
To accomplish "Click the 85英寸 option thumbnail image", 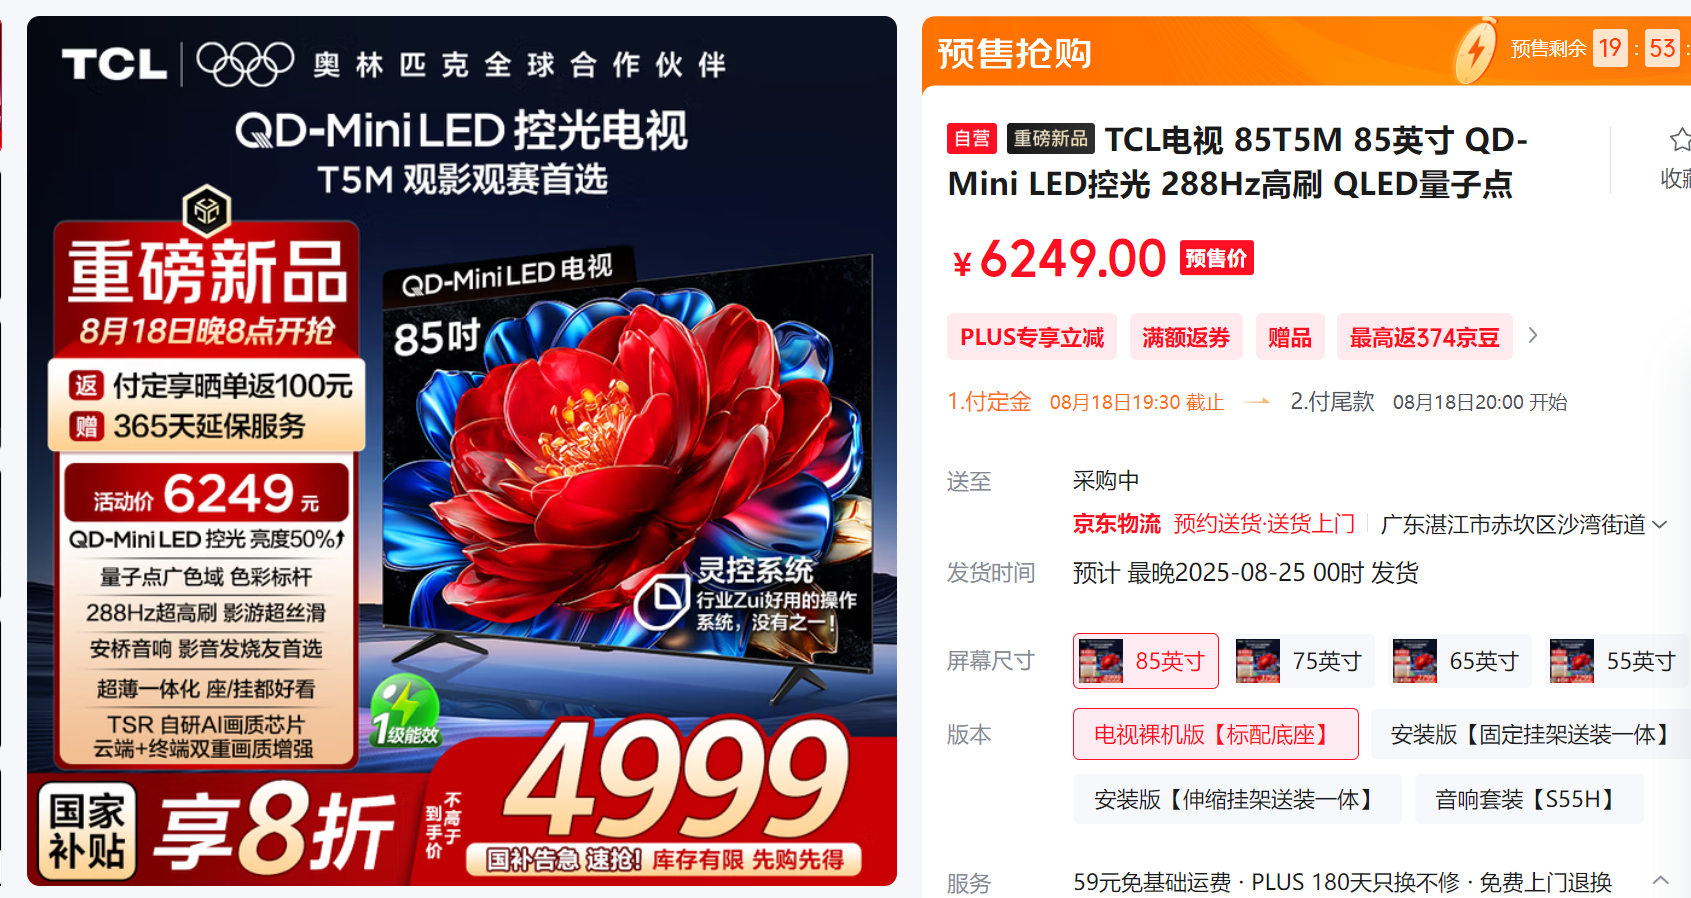I will 1101,661.
